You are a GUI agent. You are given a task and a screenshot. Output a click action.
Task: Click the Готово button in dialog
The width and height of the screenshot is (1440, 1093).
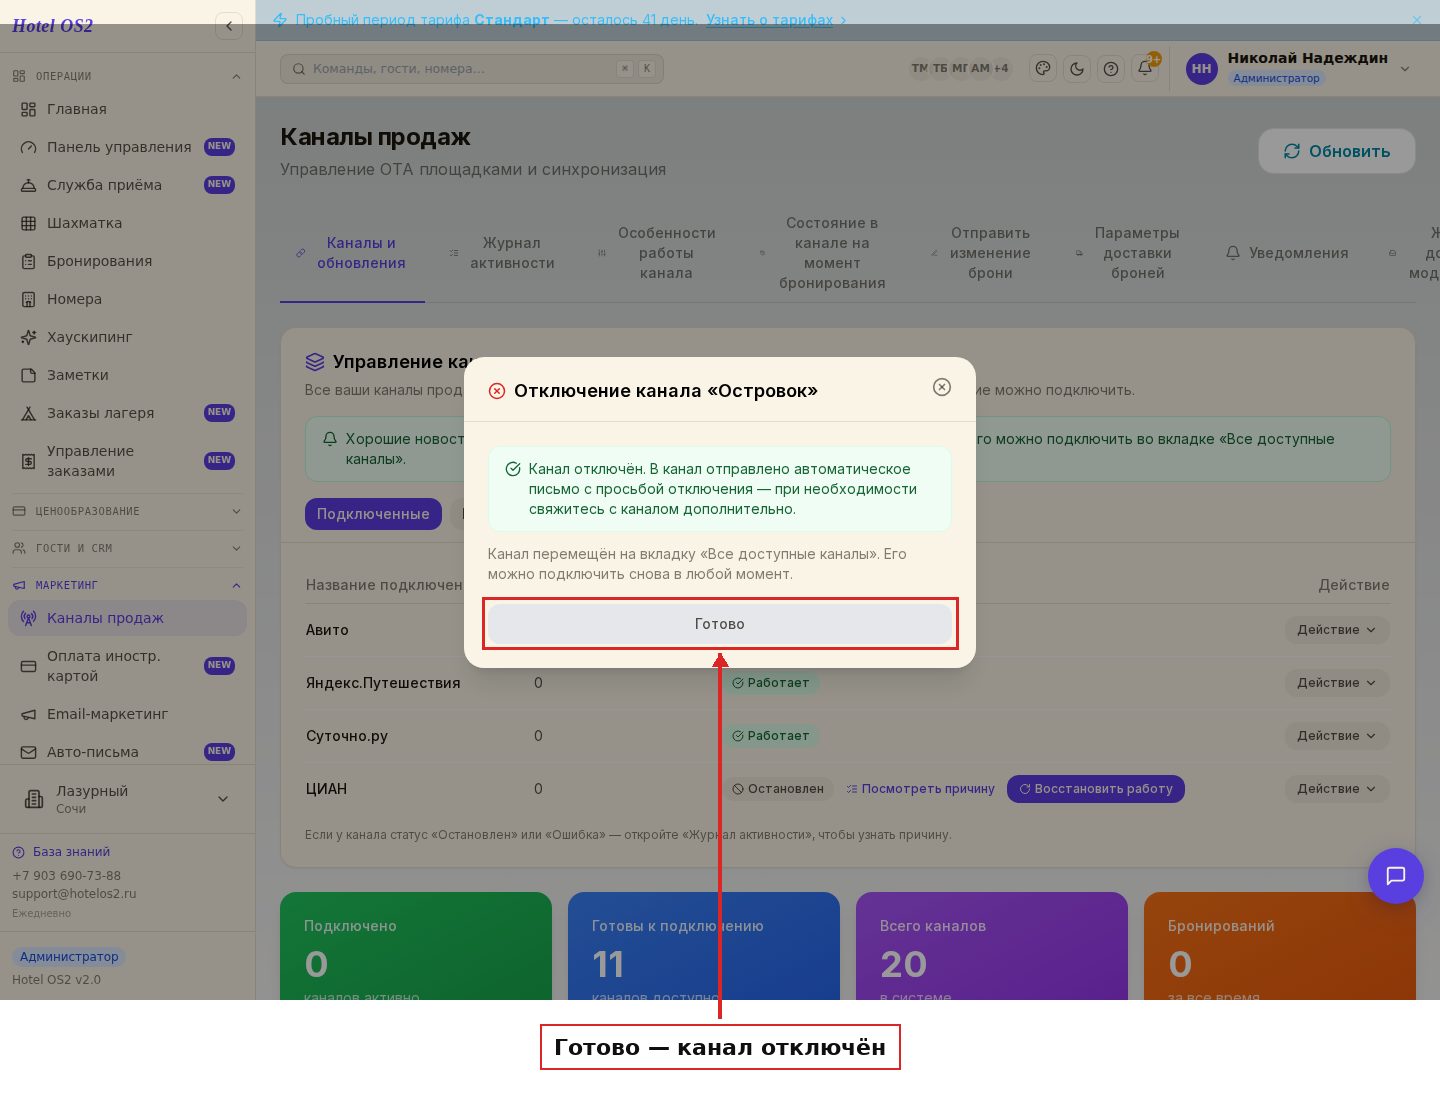coord(720,624)
